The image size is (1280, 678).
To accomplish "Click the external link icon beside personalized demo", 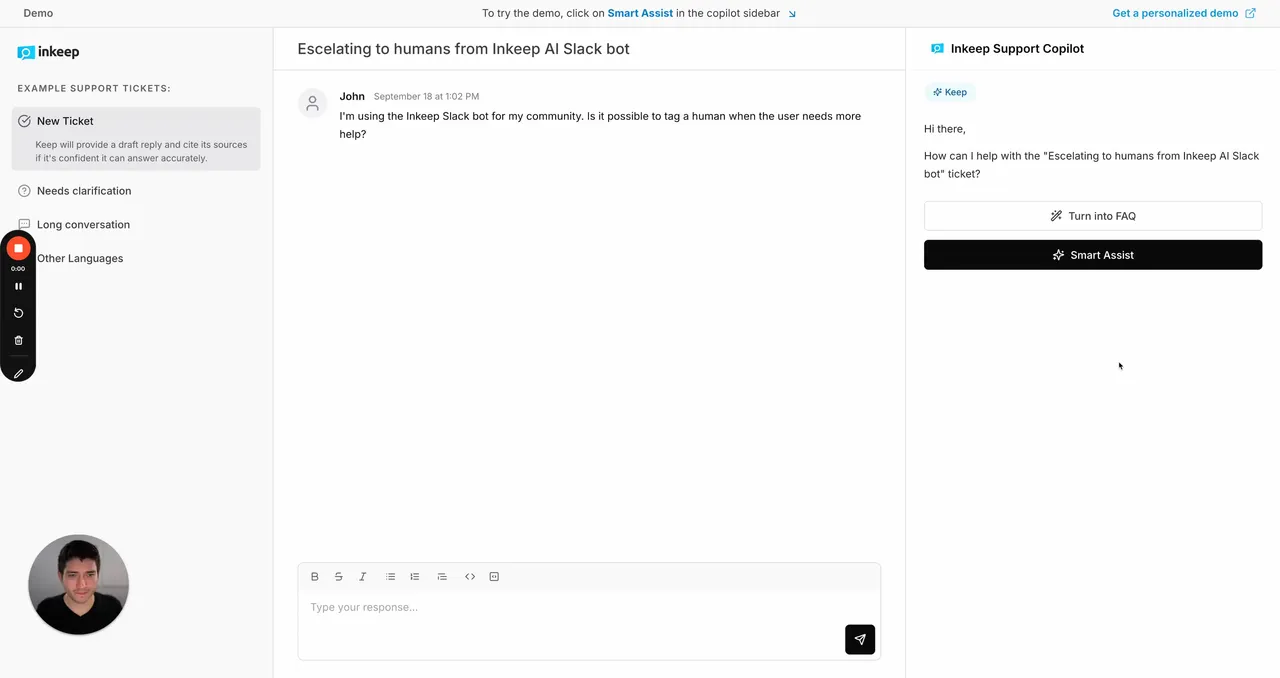I will (1250, 14).
